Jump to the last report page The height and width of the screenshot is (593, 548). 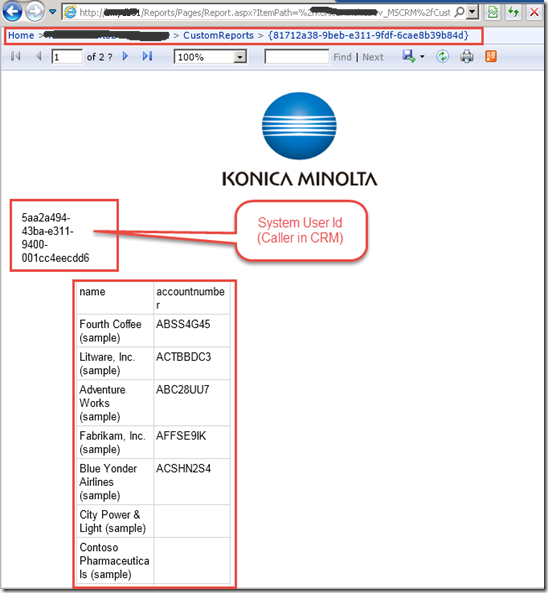tap(147, 56)
